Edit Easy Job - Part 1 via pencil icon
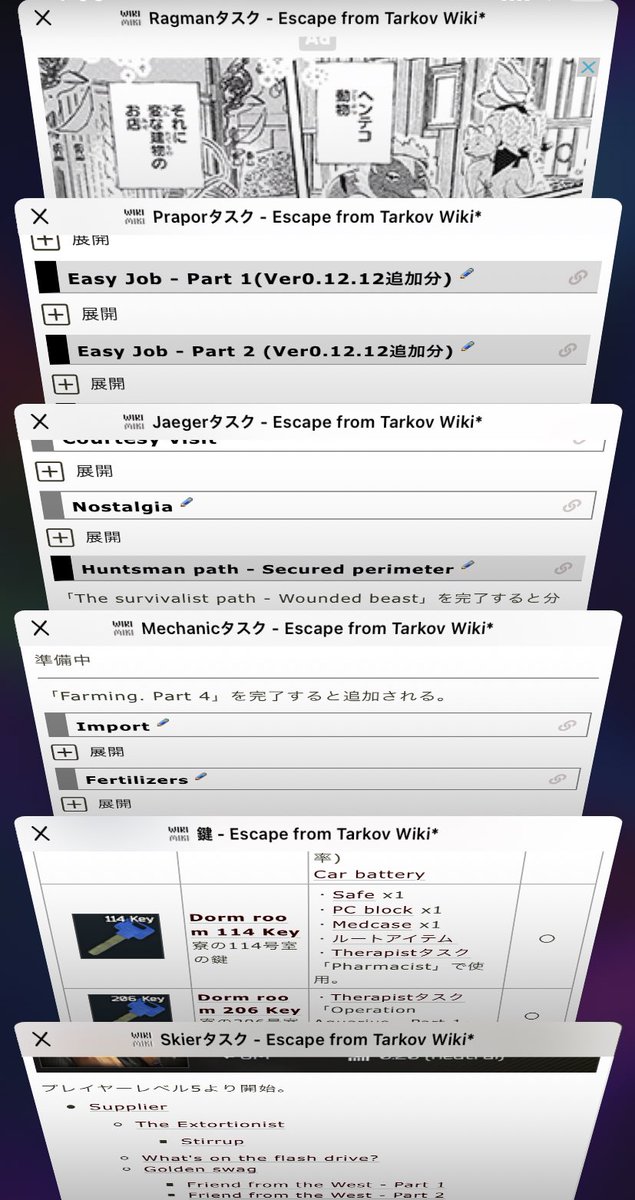The width and height of the screenshot is (635, 1200). pos(467,274)
